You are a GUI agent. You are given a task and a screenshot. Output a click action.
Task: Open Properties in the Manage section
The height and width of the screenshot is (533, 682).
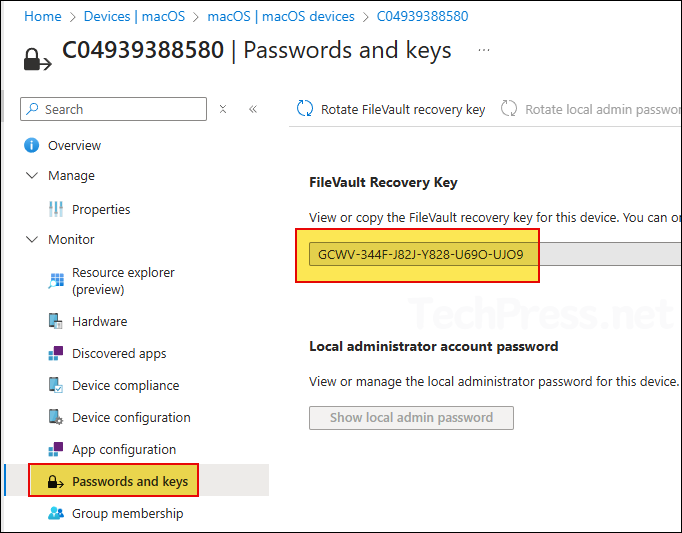101,210
